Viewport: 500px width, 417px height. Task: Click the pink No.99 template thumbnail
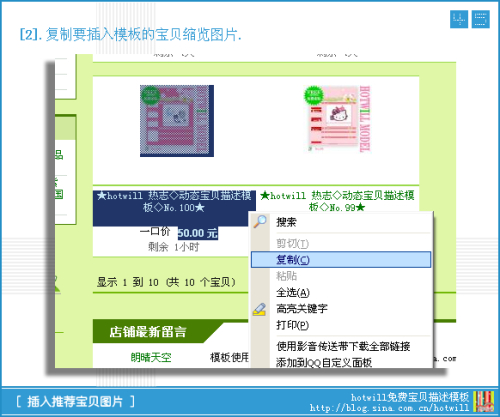(x=337, y=119)
